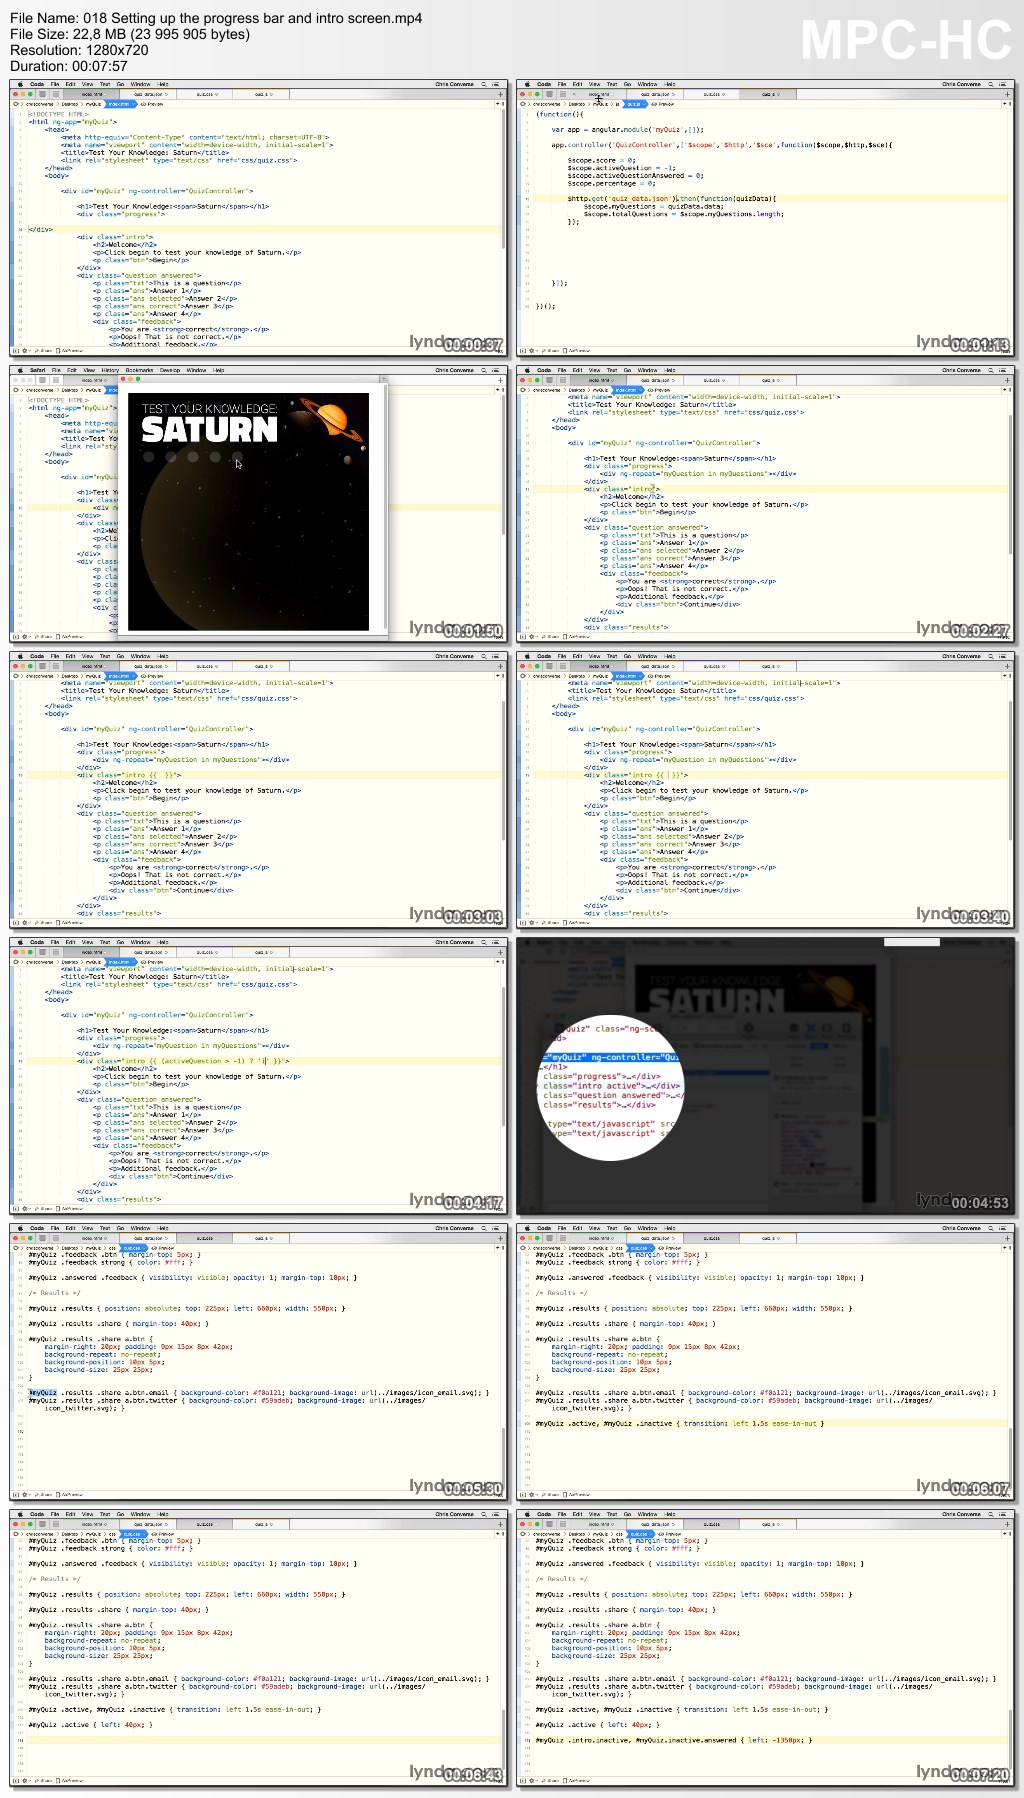This screenshot has width=1024, height=1798.
Task: Open the Develop menu in the 00:01:50 frame
Action: tap(170, 370)
